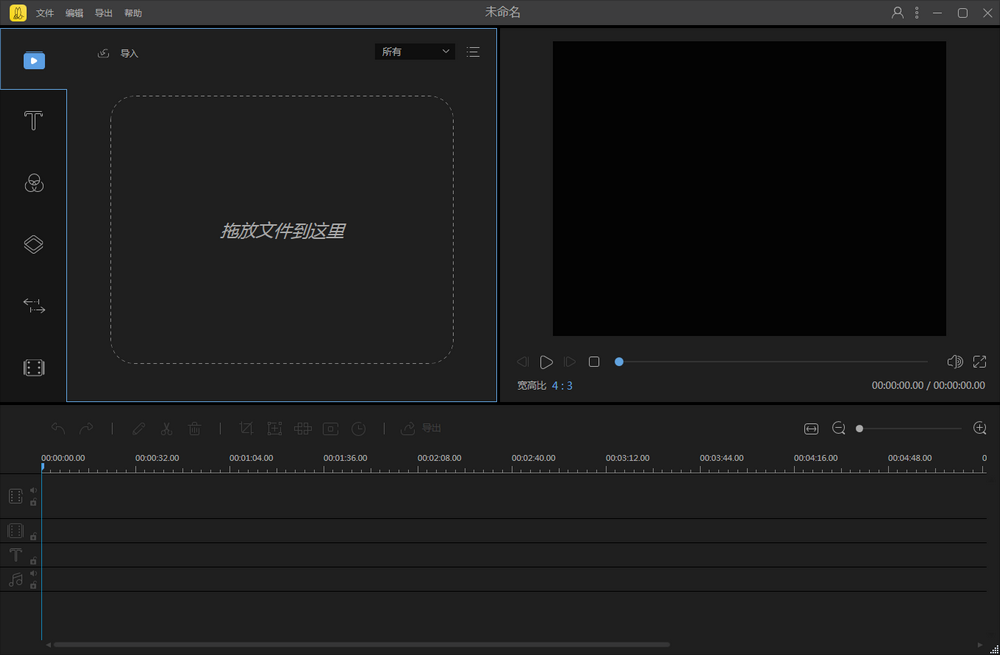This screenshot has height=655, width=1000.
Task: Toggle lock on the text track
Action: pos(33,561)
